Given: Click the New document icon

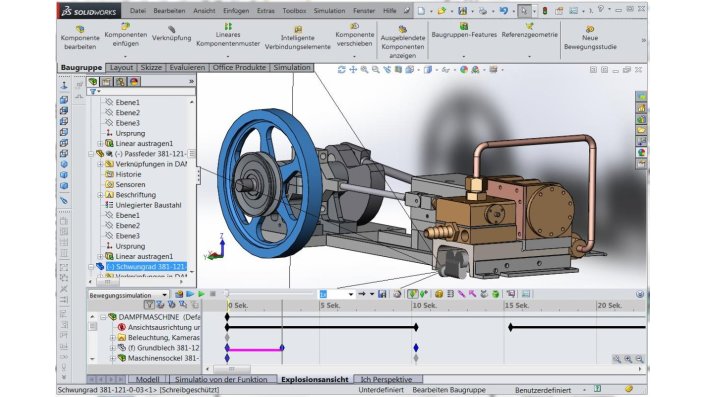Looking at the screenshot, I should [421, 11].
